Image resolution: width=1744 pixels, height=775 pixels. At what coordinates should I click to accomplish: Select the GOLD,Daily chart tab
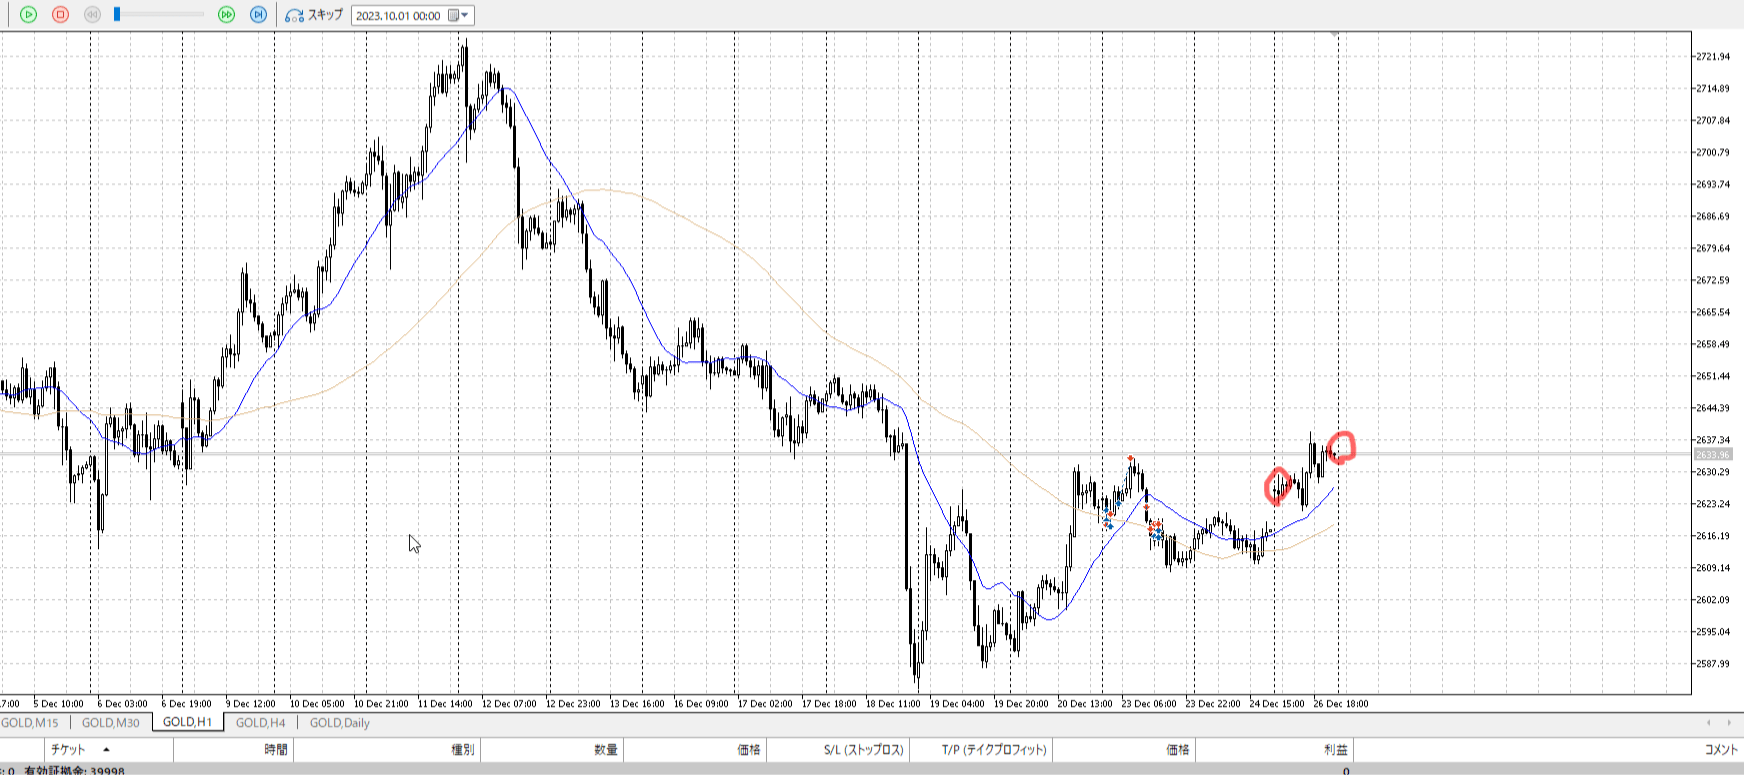click(x=339, y=723)
